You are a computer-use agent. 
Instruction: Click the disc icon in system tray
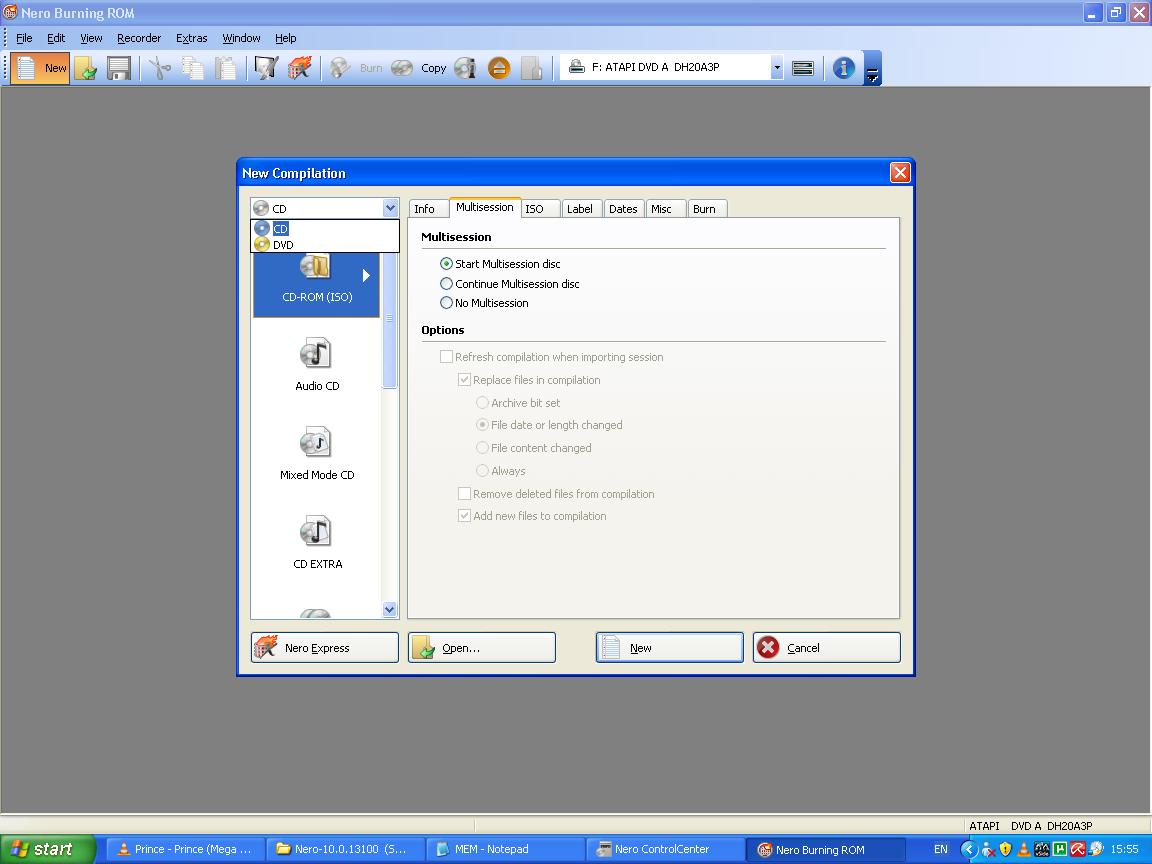coord(1096,849)
